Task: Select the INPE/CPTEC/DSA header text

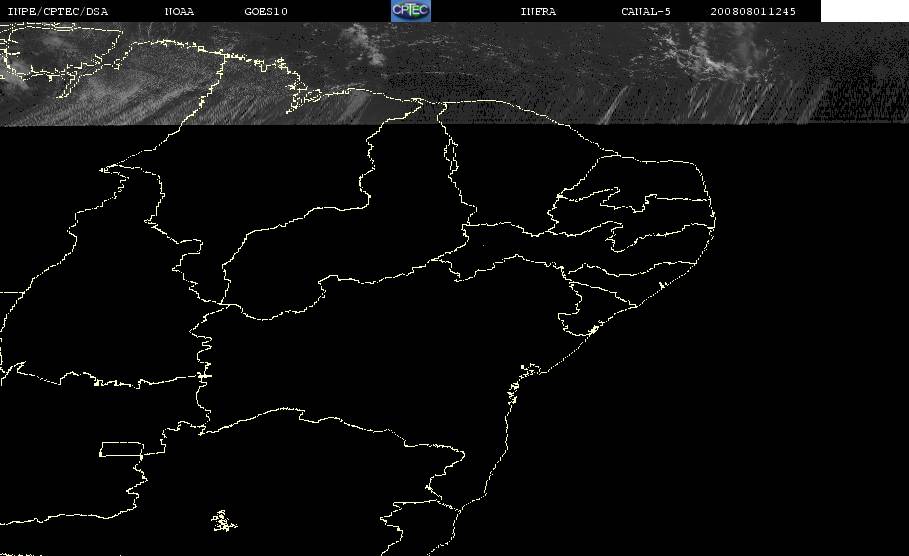Action: 57,11
